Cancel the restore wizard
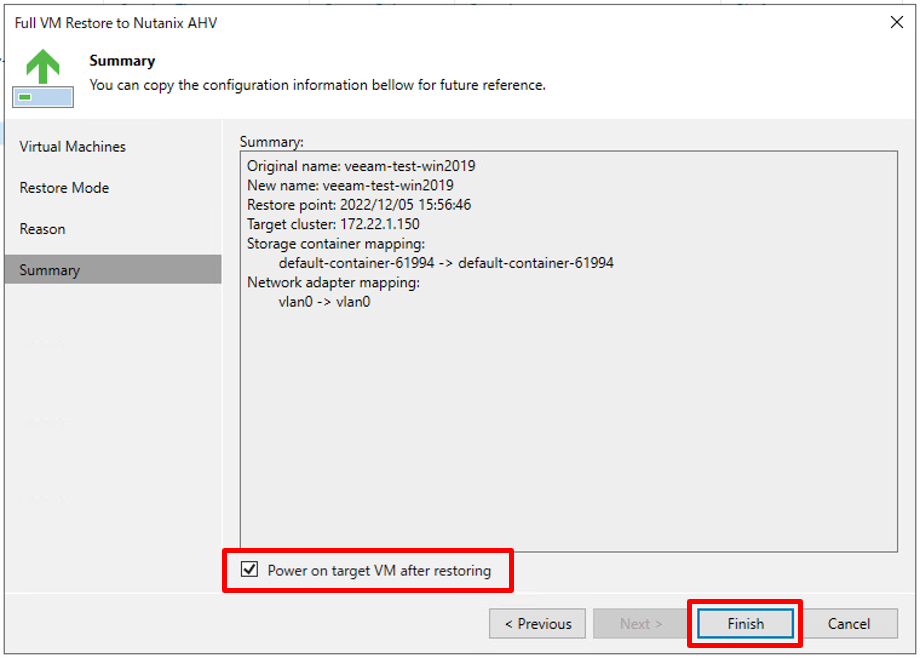The width and height of the screenshot is (922, 660). point(848,624)
